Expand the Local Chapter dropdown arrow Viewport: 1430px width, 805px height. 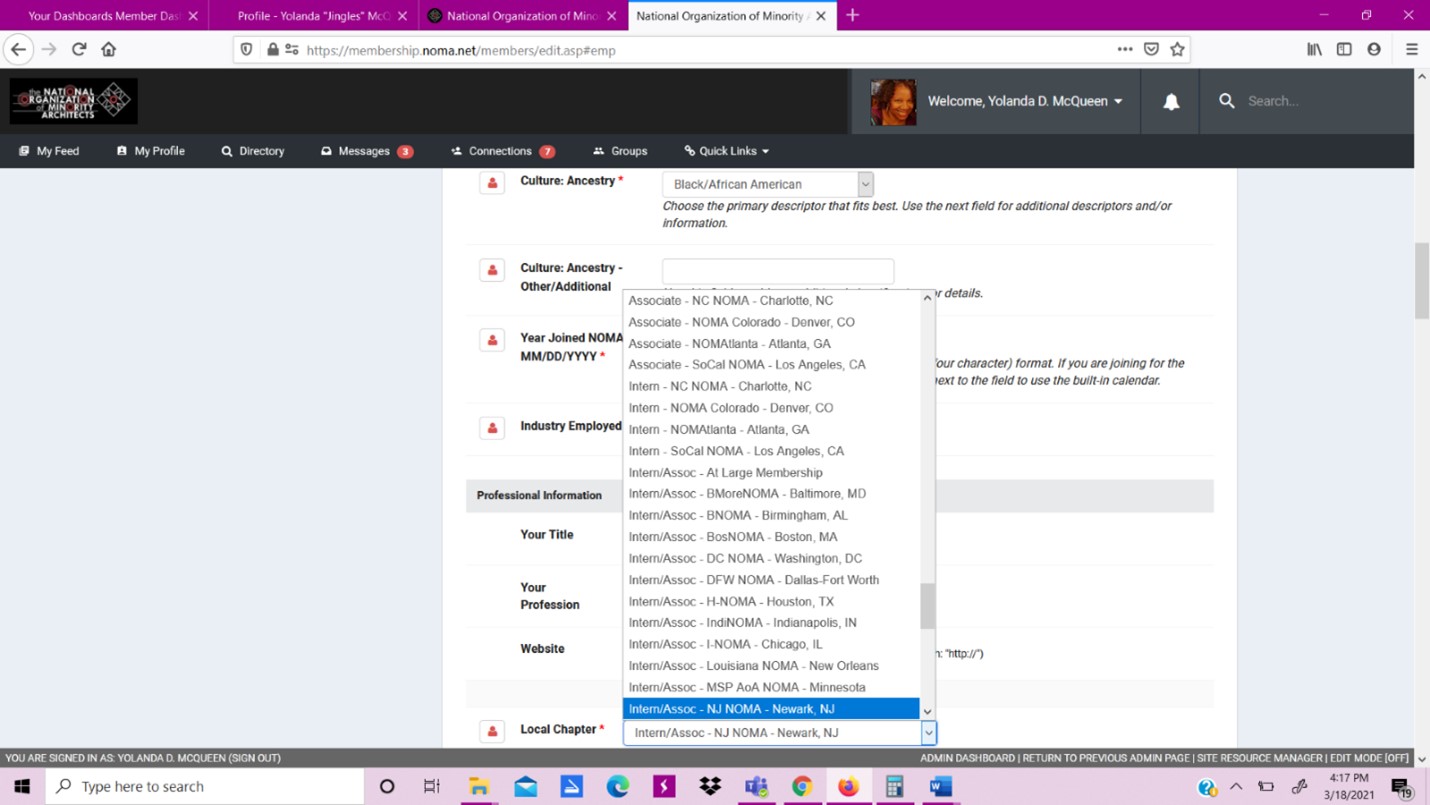(928, 733)
